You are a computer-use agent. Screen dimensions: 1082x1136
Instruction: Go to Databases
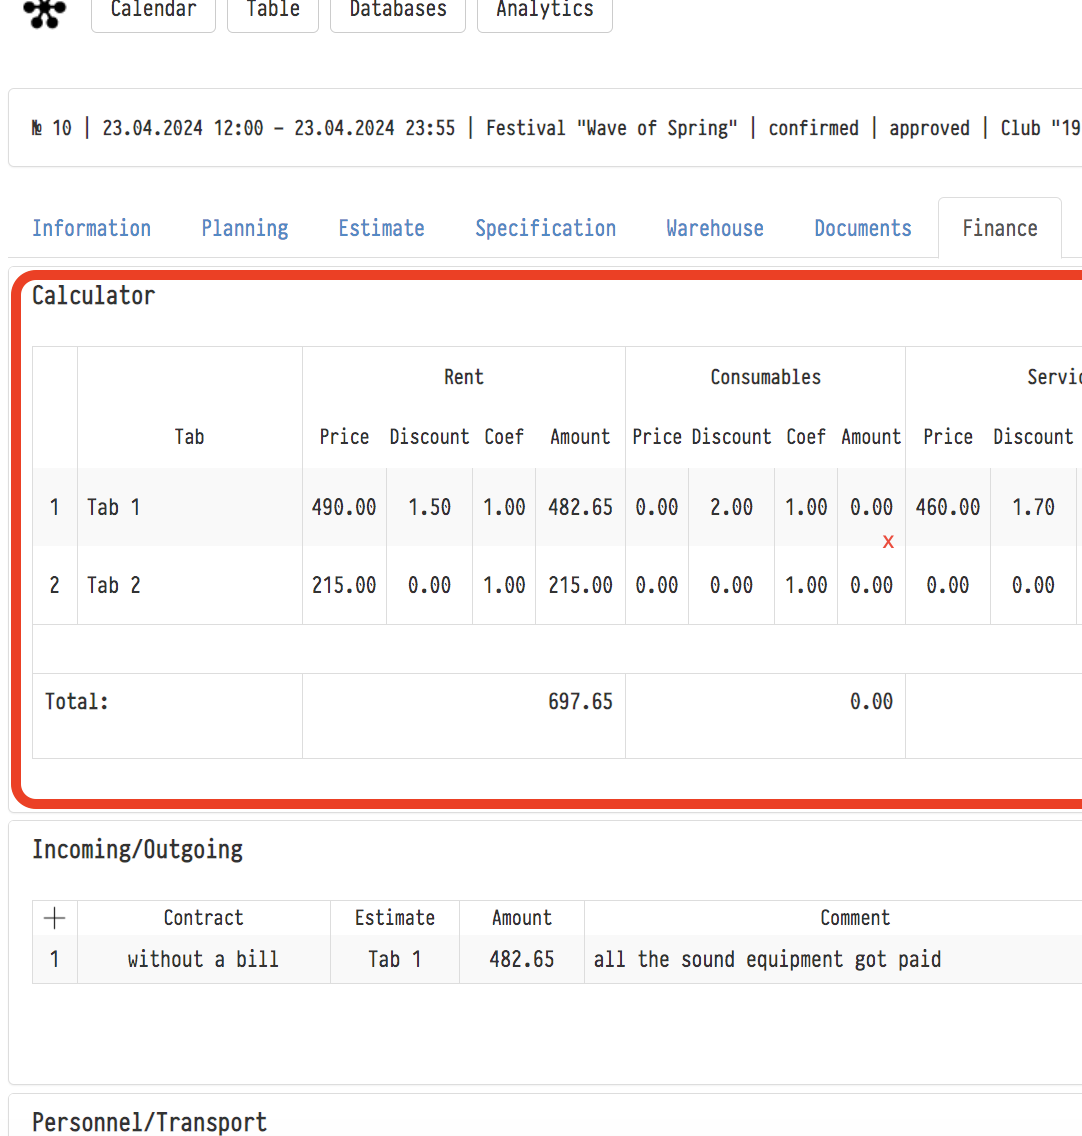point(398,12)
